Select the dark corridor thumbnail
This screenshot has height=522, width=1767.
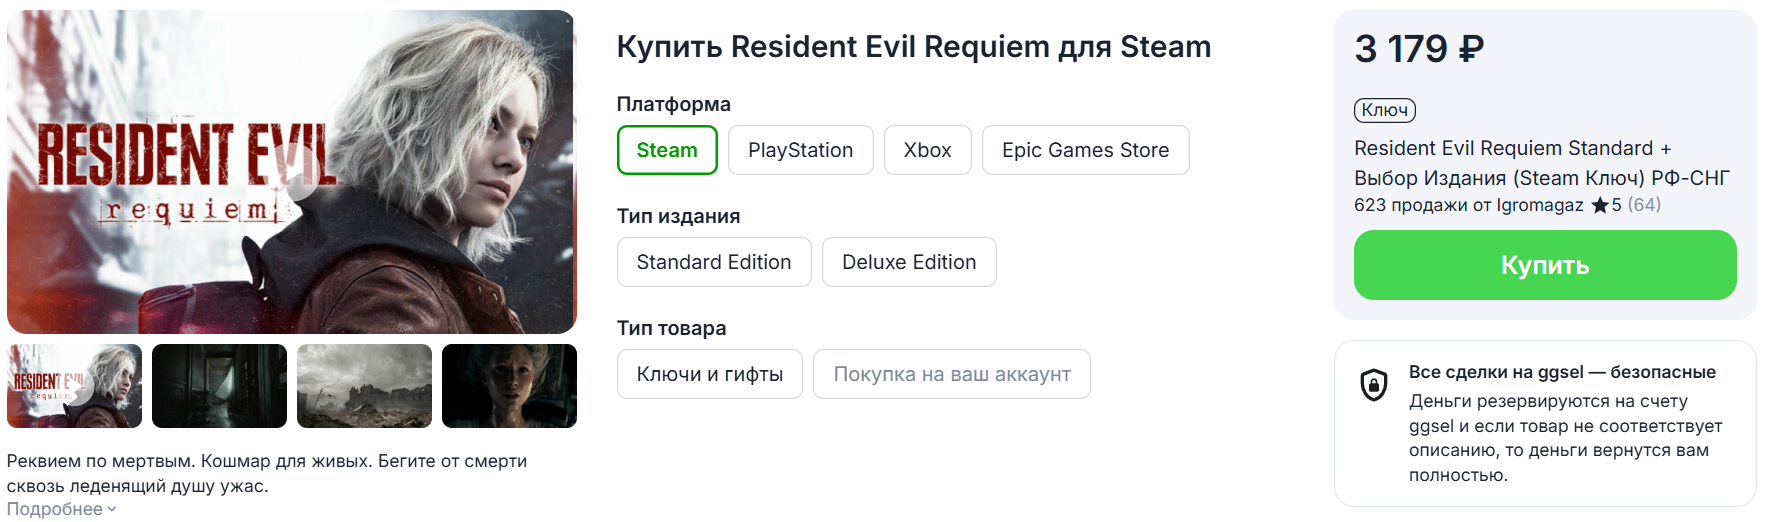[219, 386]
